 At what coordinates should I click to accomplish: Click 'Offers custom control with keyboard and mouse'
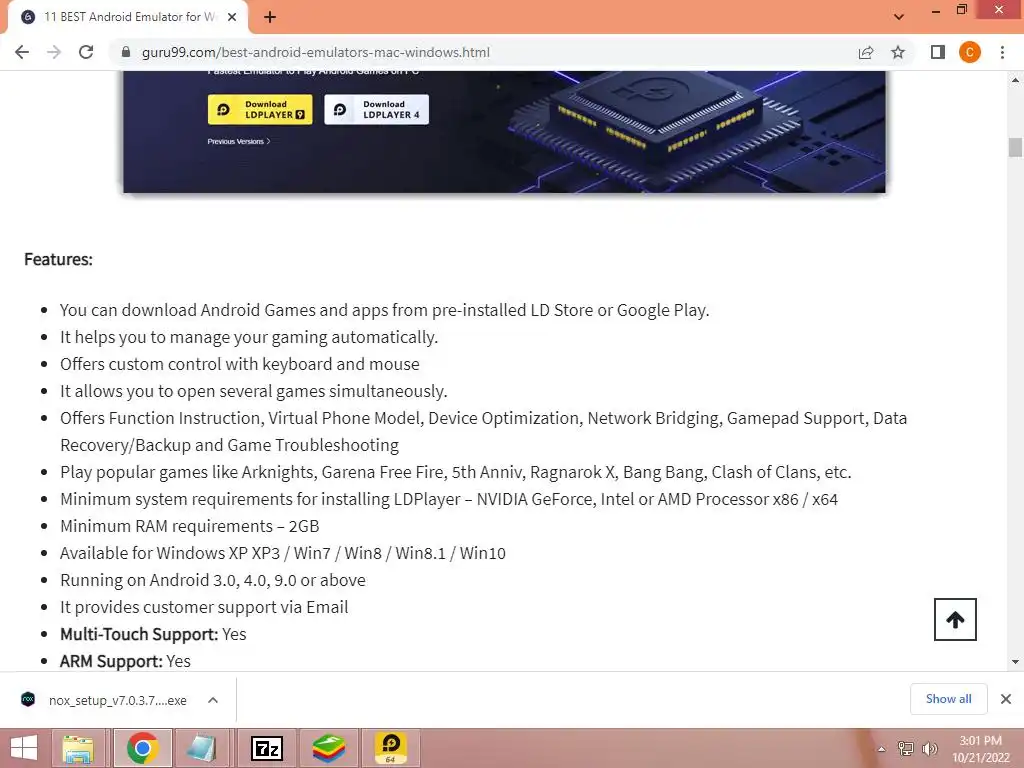[x=240, y=364]
